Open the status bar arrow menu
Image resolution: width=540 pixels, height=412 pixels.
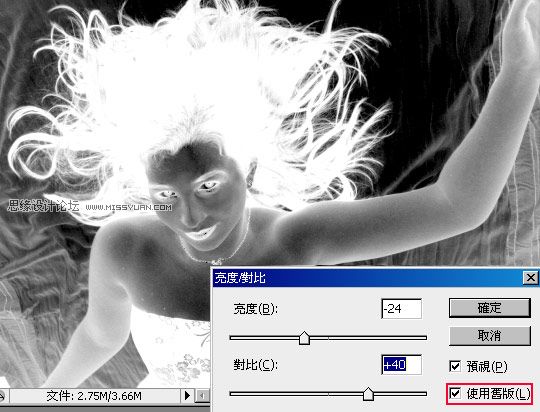(x=187, y=395)
